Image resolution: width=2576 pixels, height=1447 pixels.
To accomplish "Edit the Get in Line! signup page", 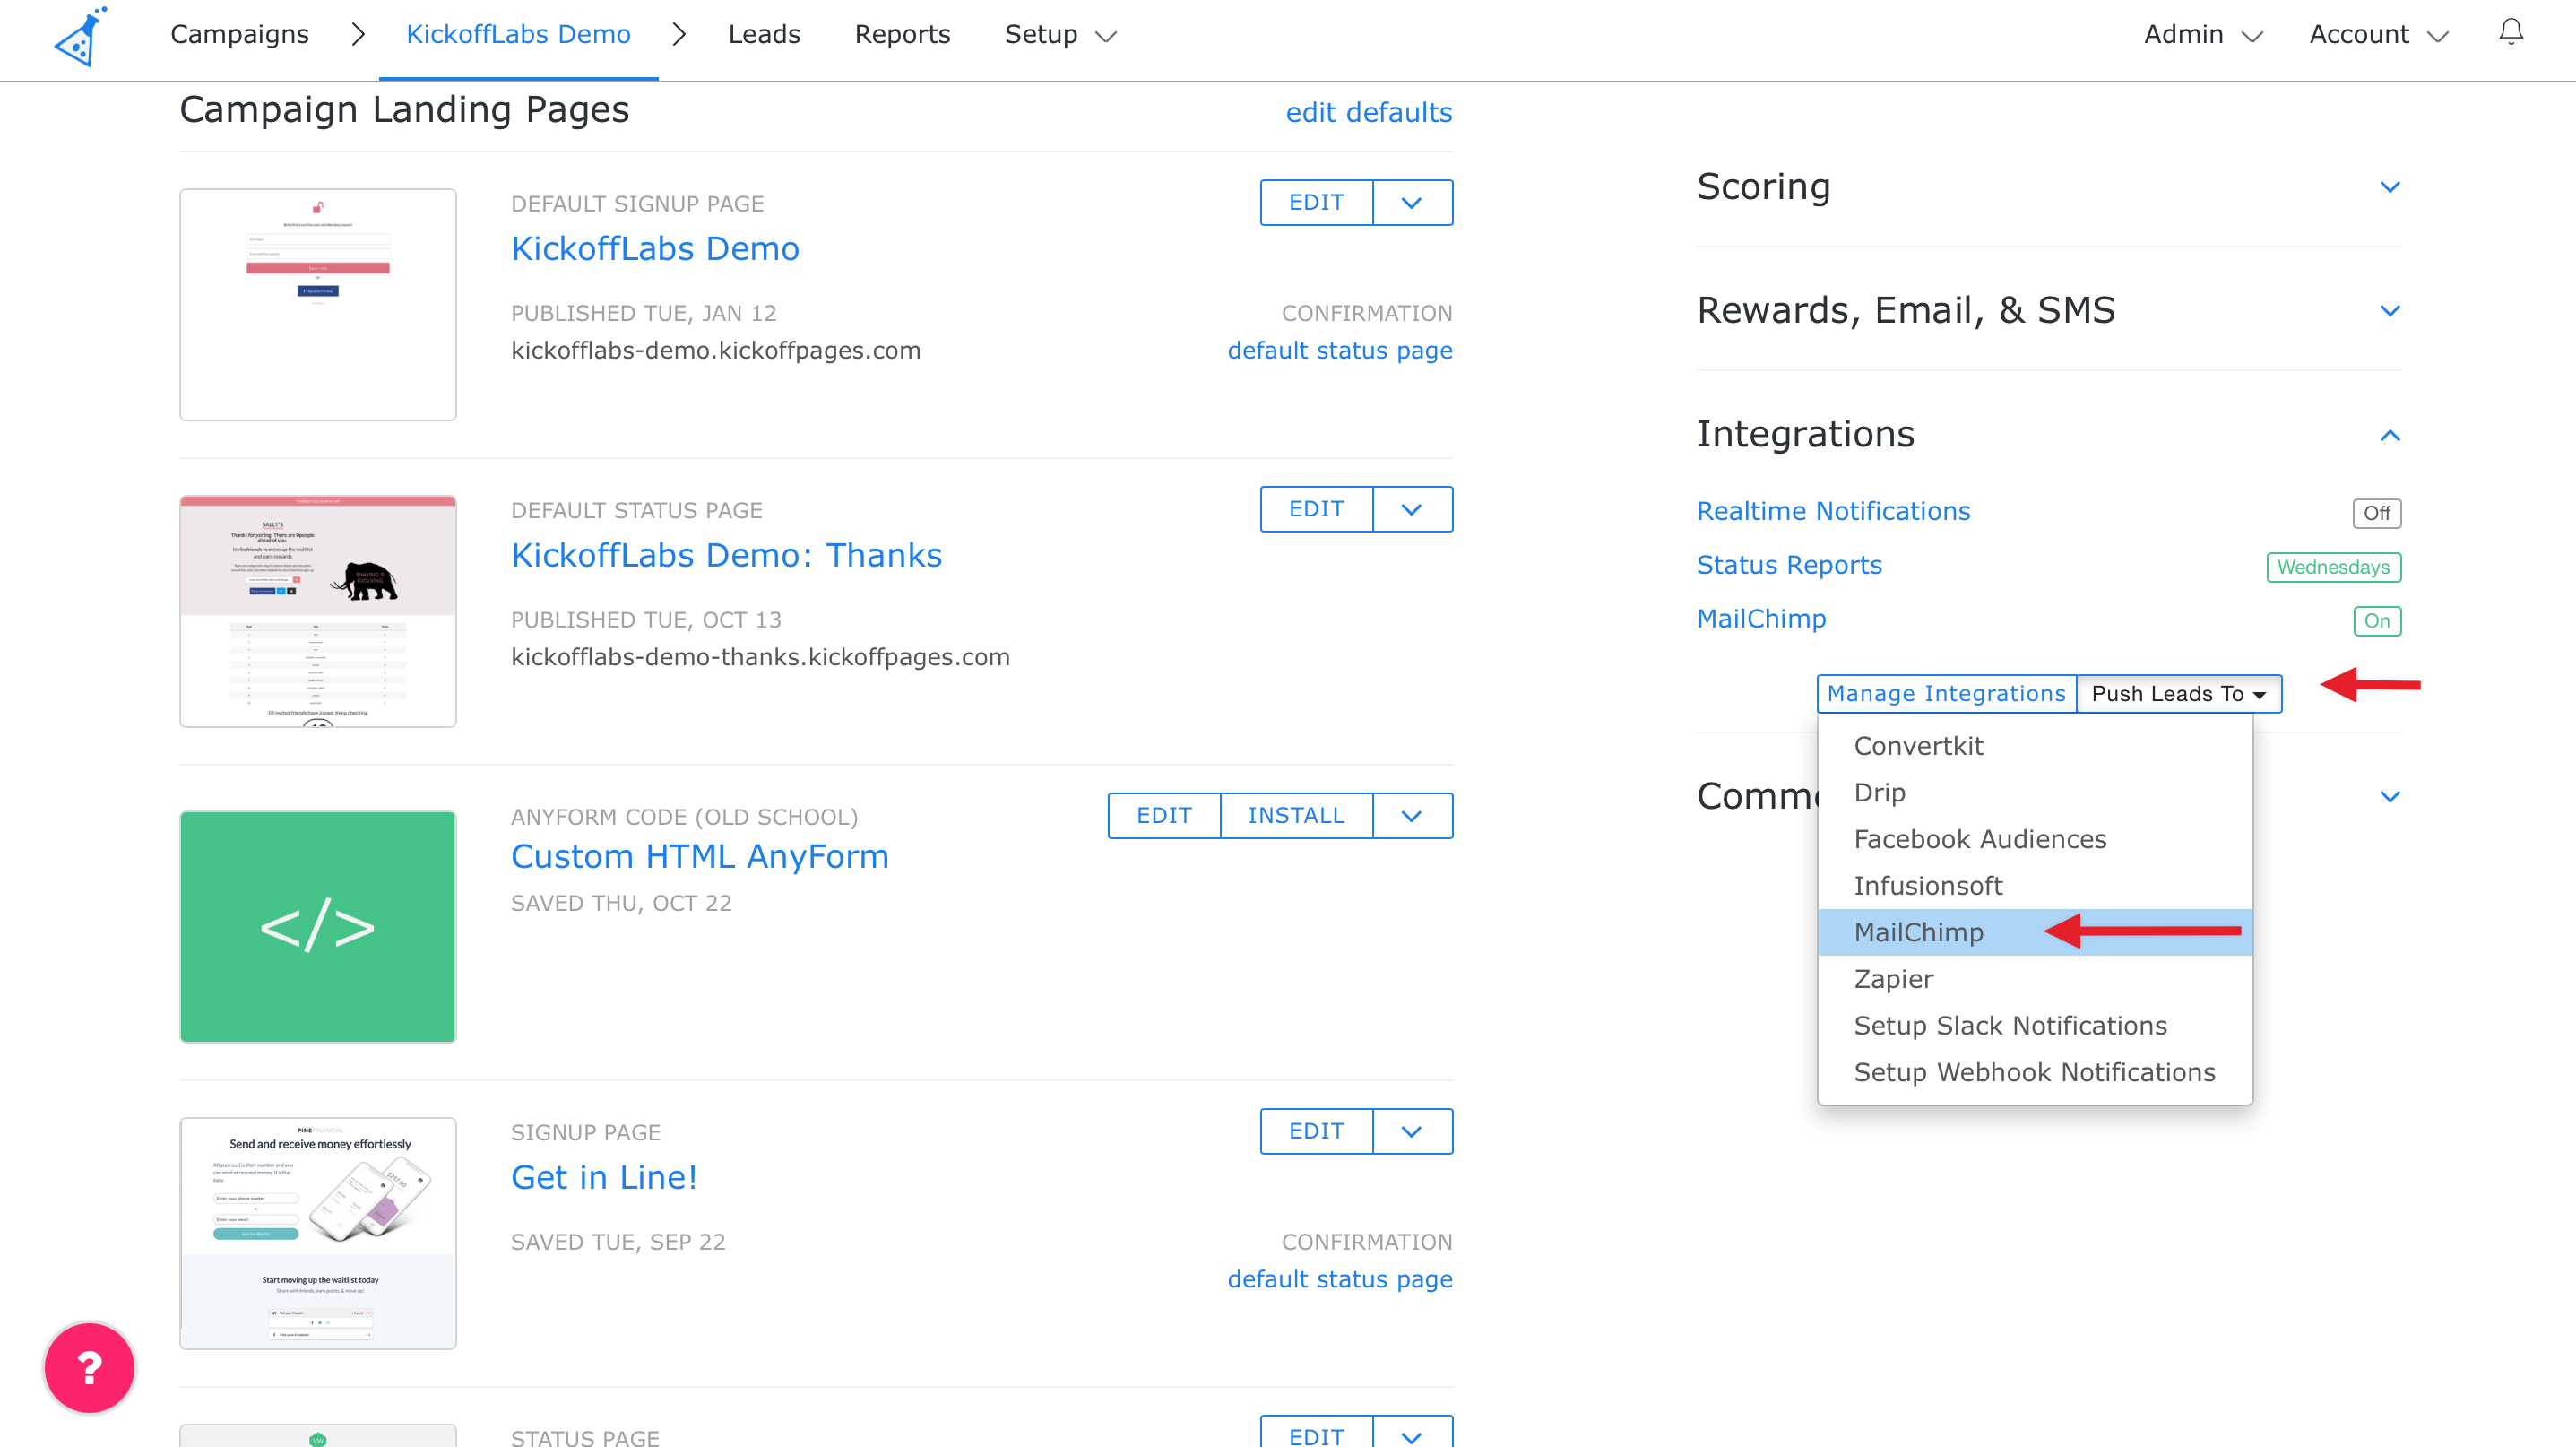I will 1316,1131.
